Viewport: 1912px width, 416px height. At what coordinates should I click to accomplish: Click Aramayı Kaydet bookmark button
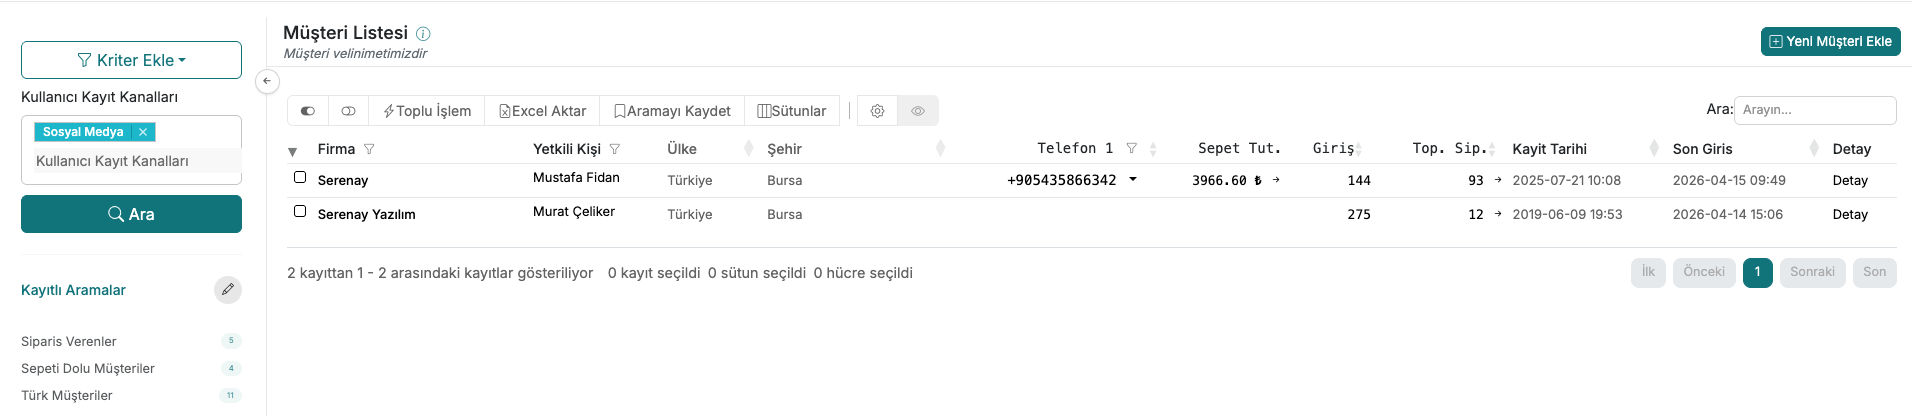click(672, 111)
